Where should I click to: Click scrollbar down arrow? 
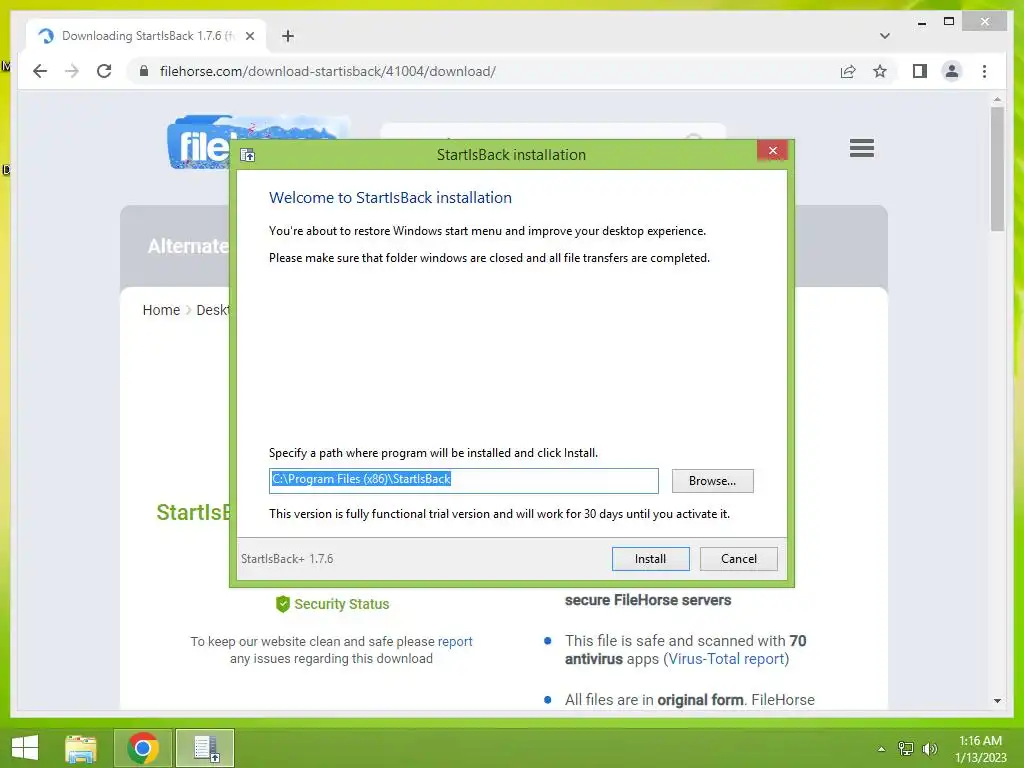click(x=997, y=701)
